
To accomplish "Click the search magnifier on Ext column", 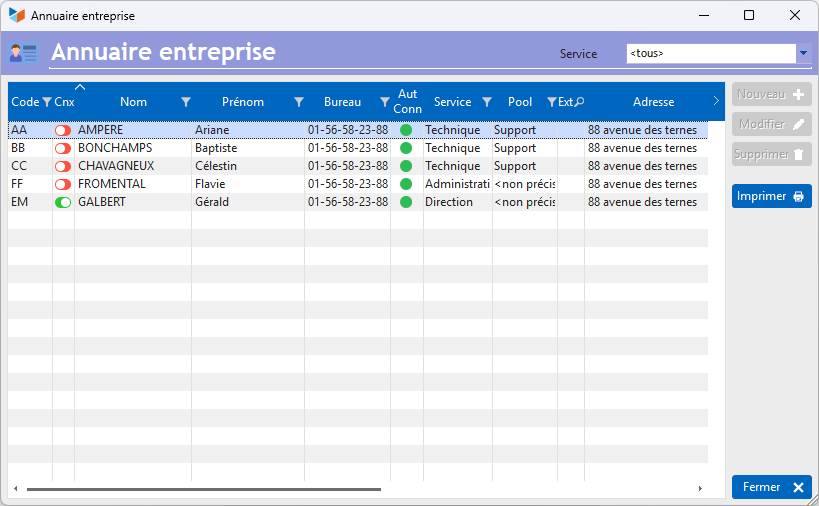I will click(x=579, y=102).
